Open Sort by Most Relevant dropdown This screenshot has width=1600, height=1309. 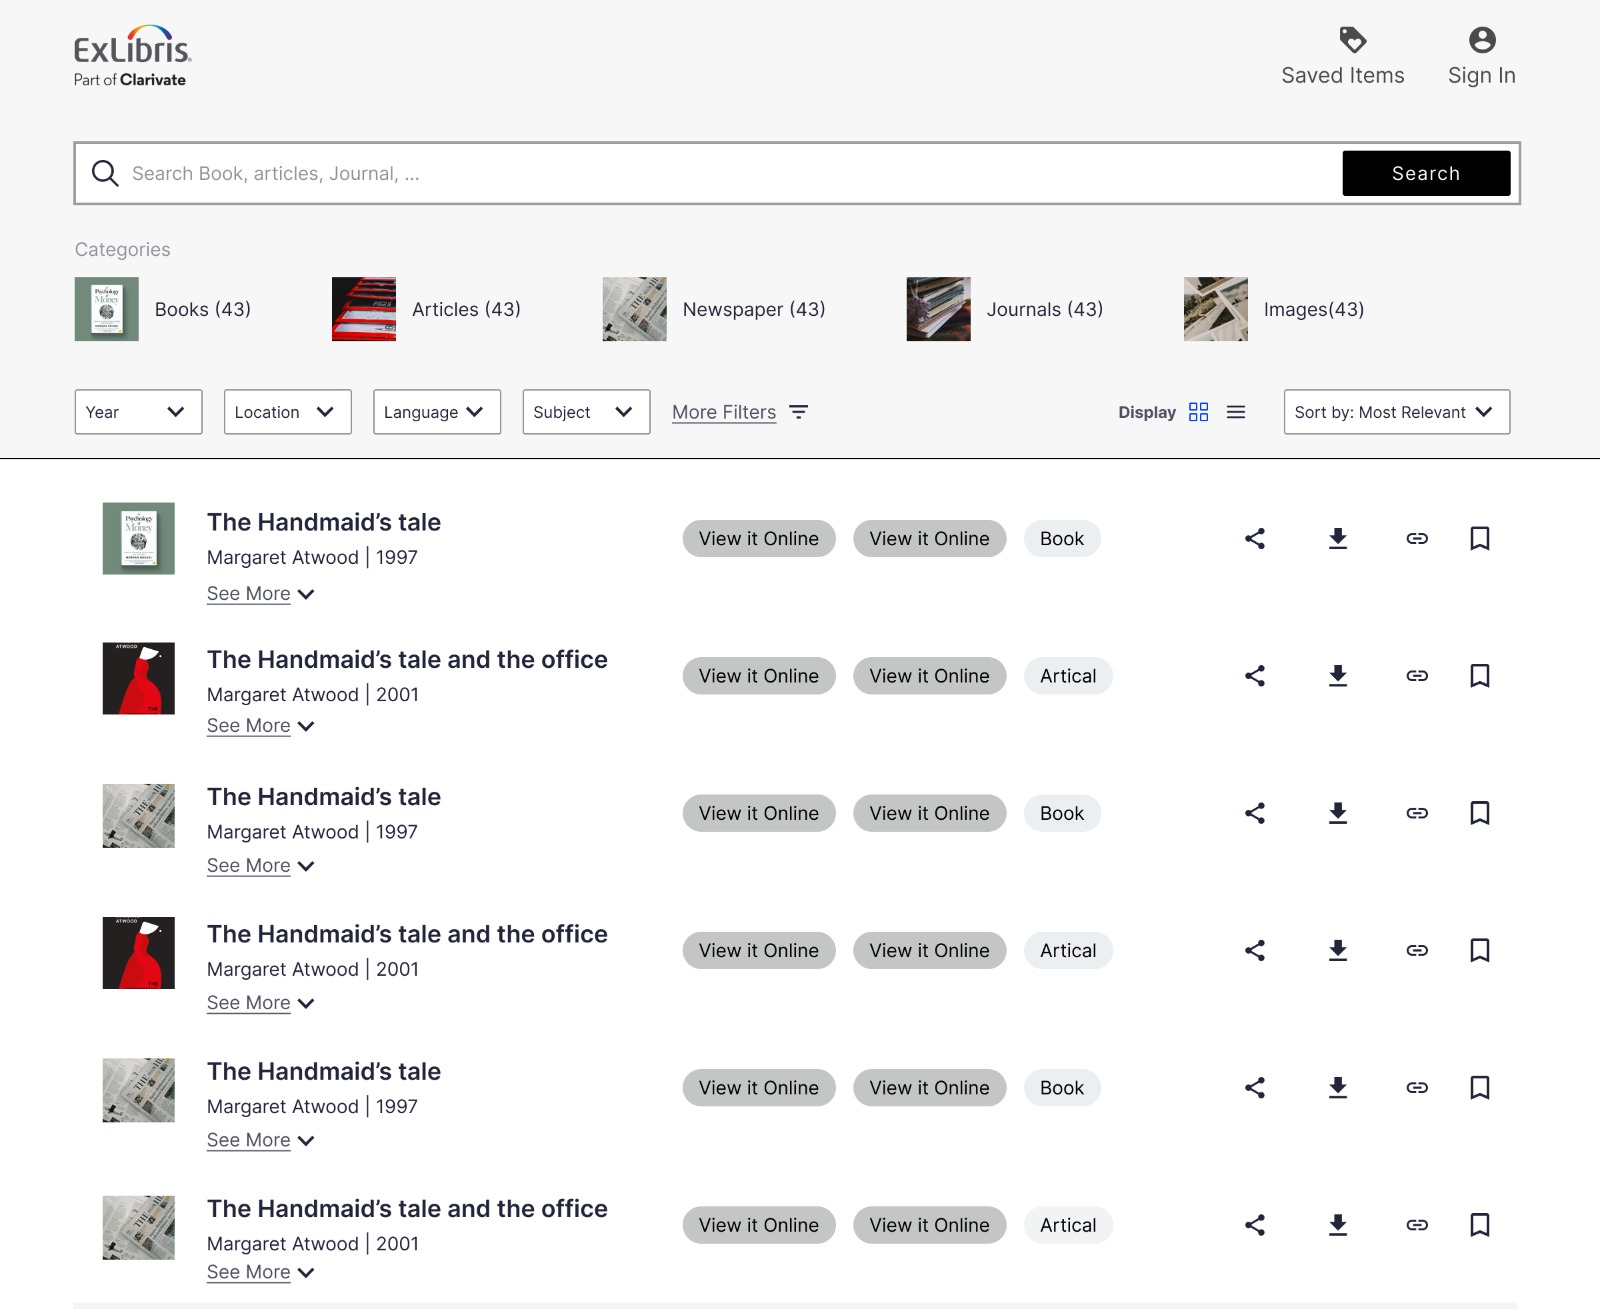click(x=1396, y=412)
